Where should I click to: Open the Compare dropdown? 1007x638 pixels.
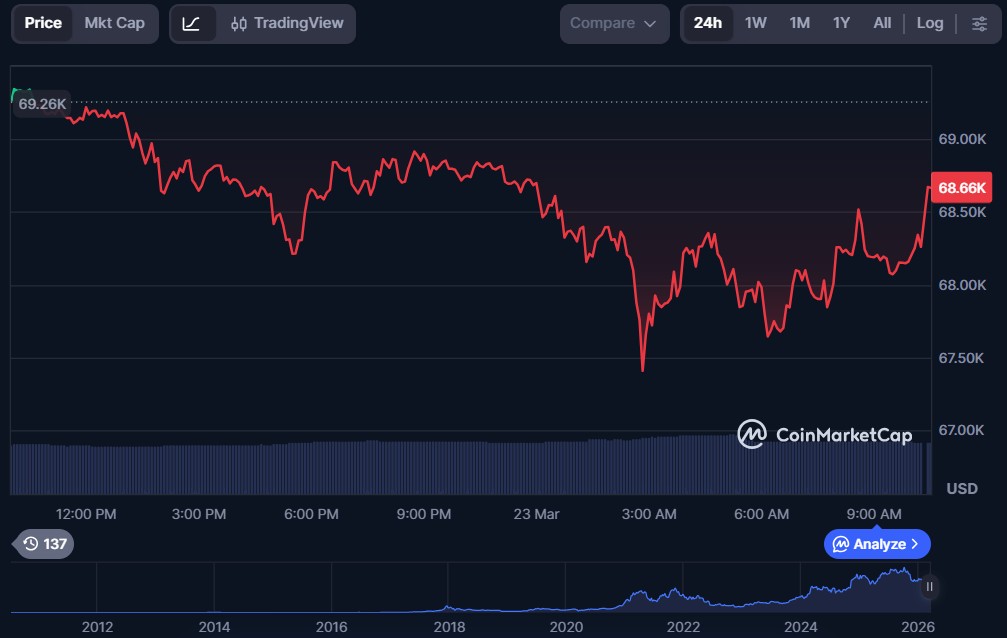pyautogui.click(x=614, y=22)
